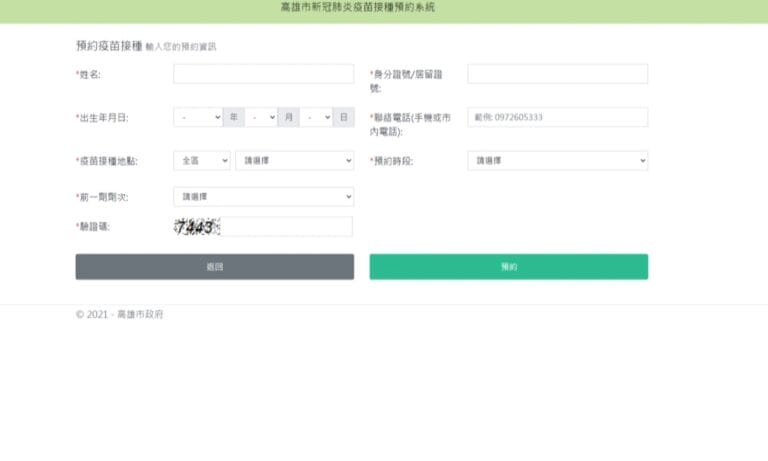Open the birth day dropdown
The height and width of the screenshot is (461, 768).
(x=315, y=117)
